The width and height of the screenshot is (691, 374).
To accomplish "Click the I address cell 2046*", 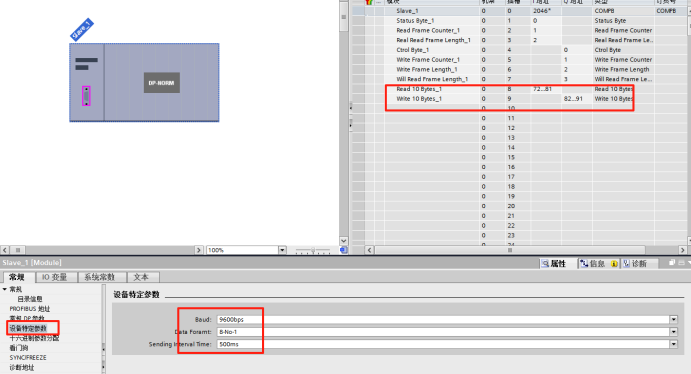I will click(x=546, y=11).
